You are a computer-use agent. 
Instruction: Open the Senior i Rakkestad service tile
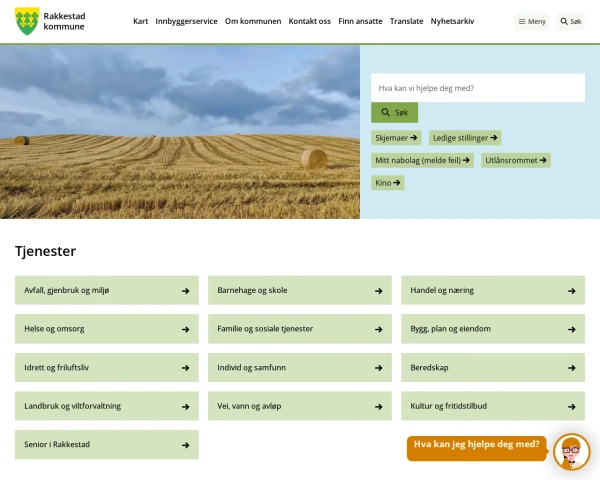tap(106, 444)
